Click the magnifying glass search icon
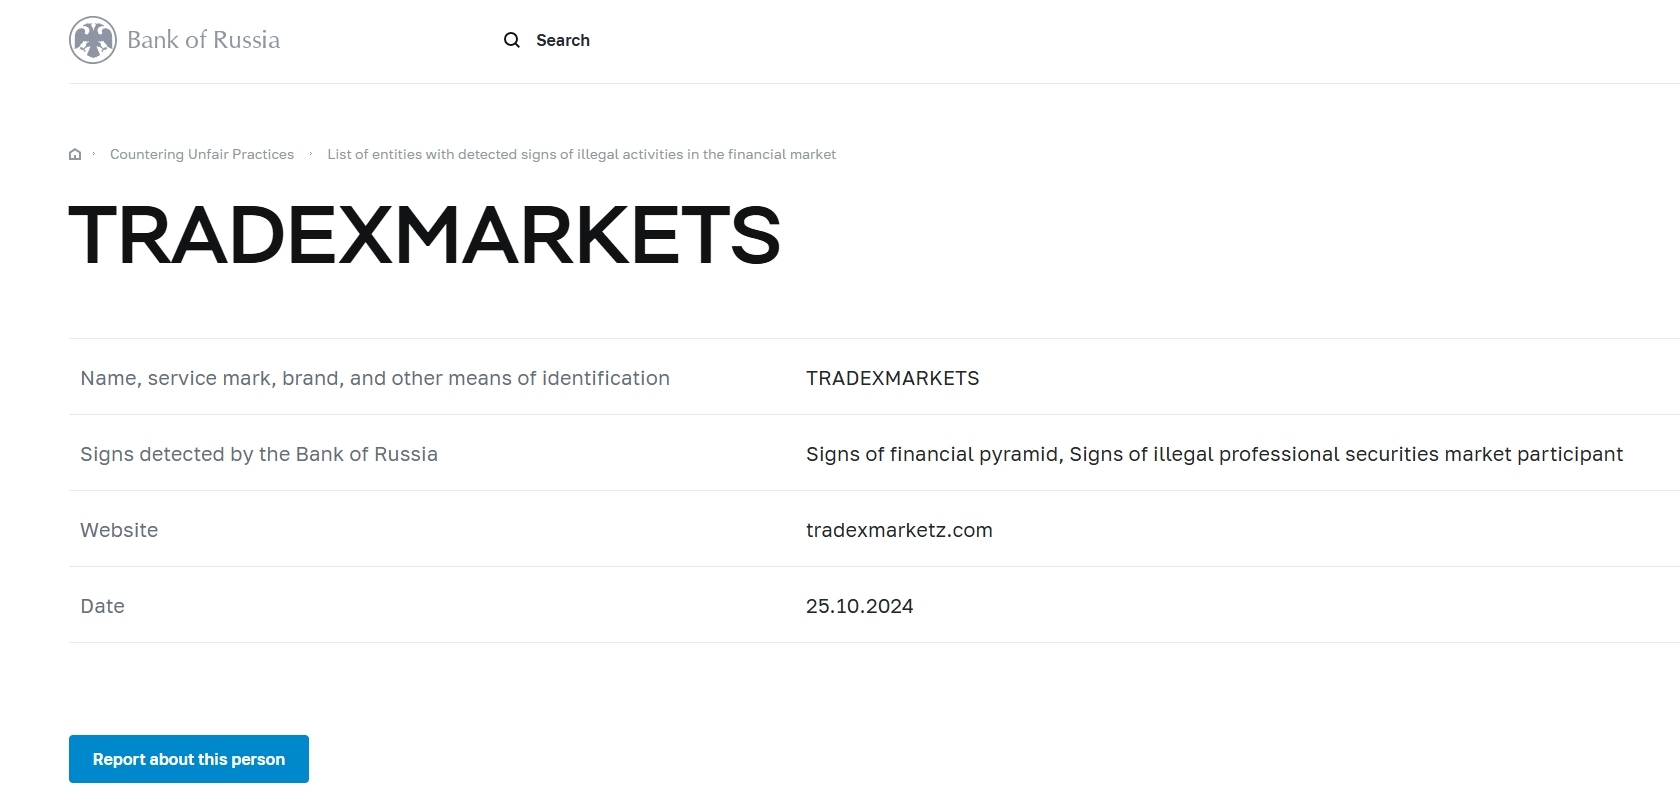Viewport: 1680px width, 806px height. click(x=512, y=40)
